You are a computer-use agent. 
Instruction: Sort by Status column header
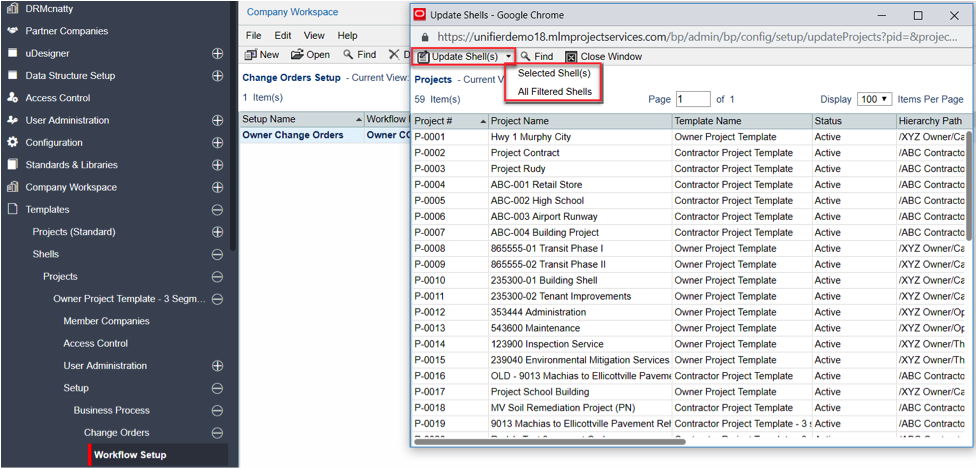pyautogui.click(x=854, y=121)
